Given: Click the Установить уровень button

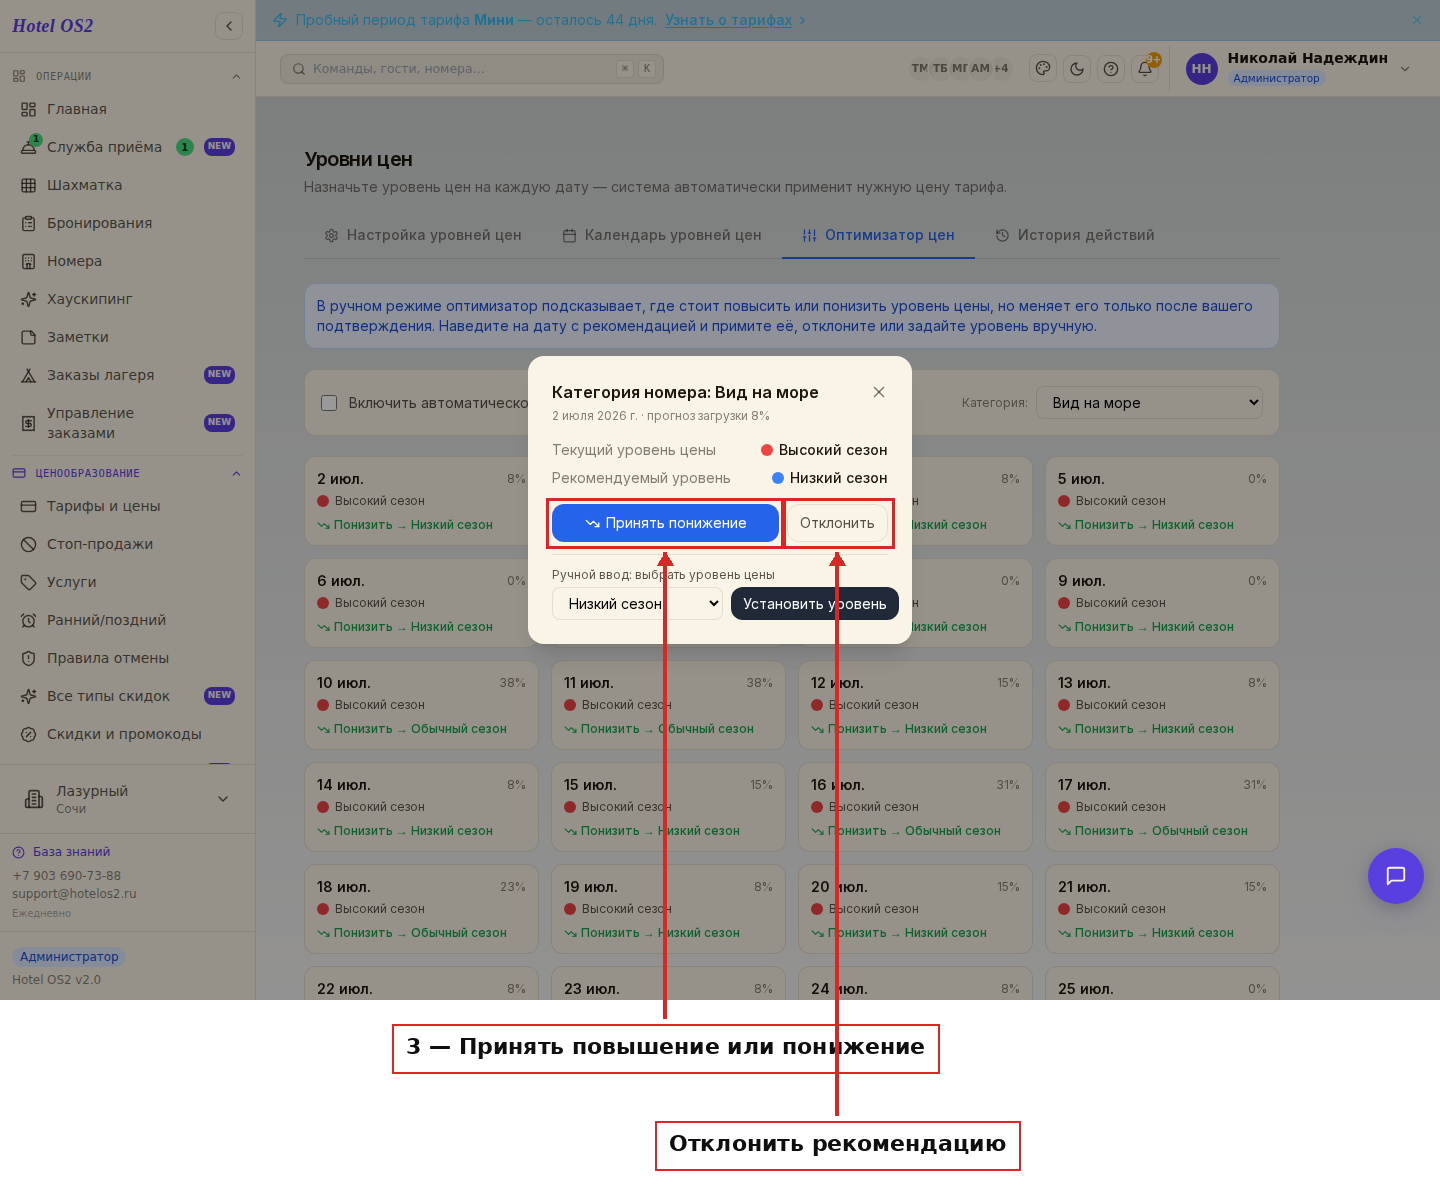Looking at the screenshot, I should click(815, 604).
